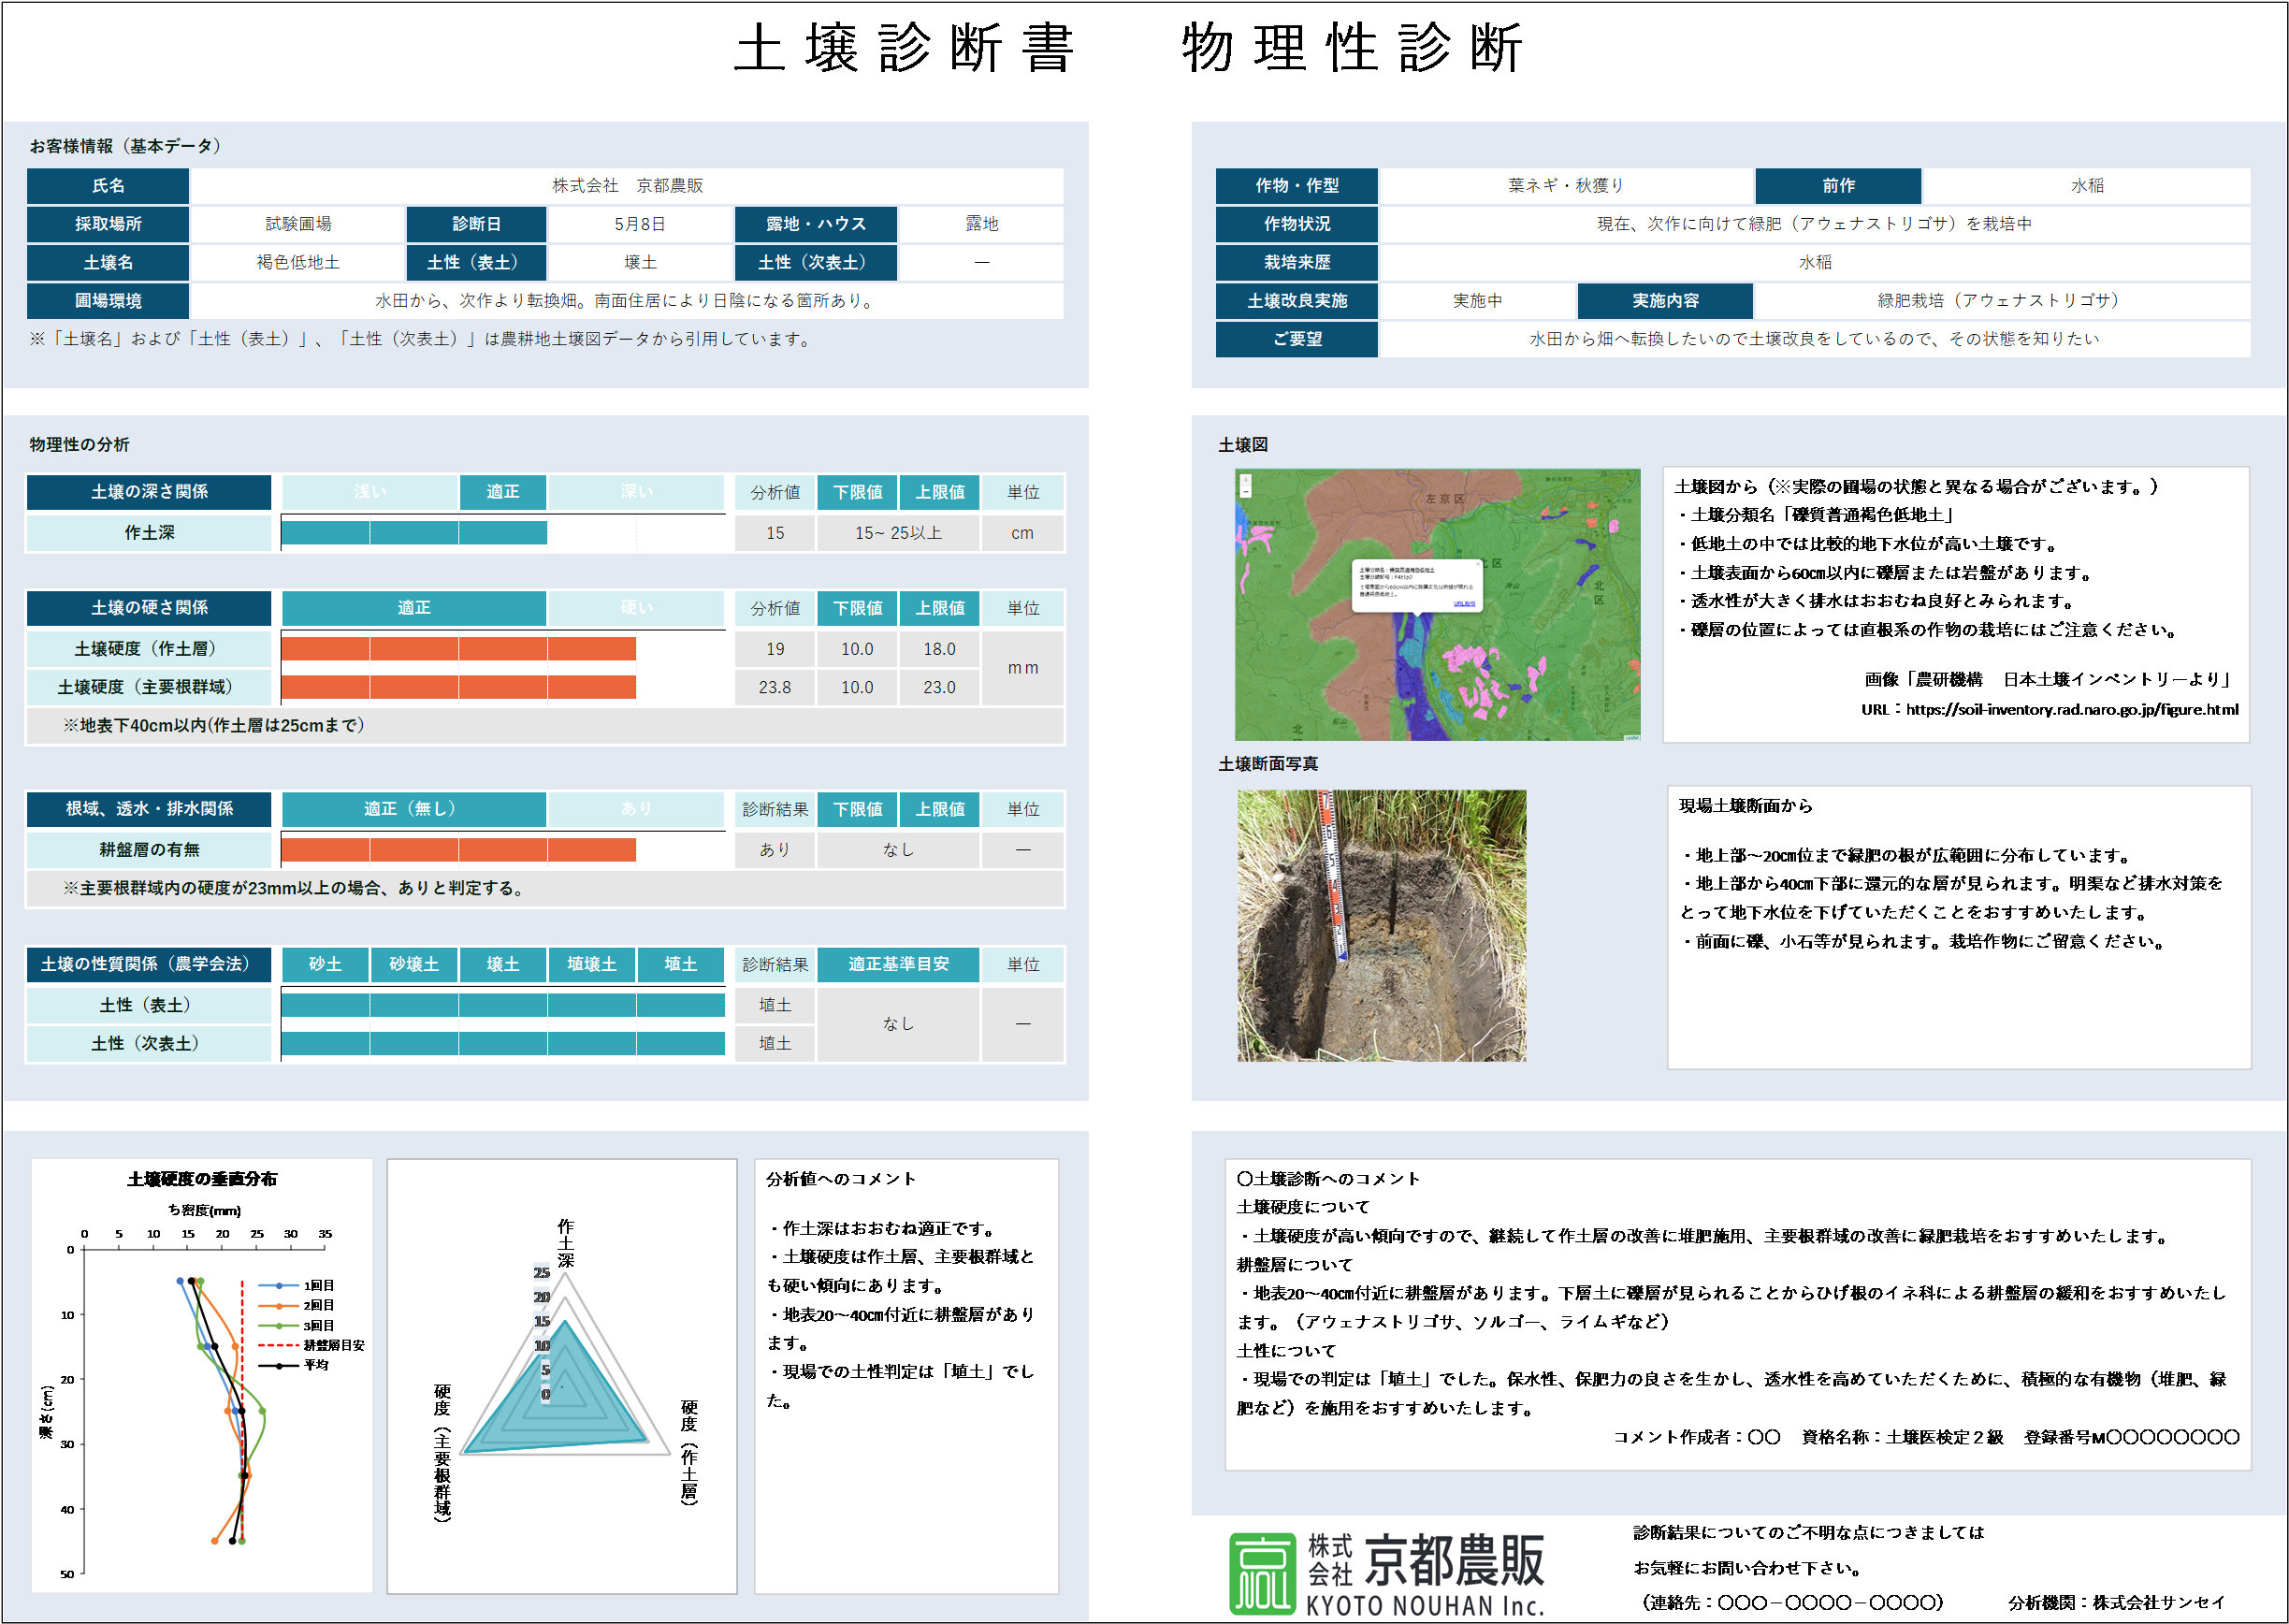Viewport: 2289px width, 1624px height.
Task: Open the soil-inventory.rad.naro.go.jp URL
Action: pos(2071,709)
